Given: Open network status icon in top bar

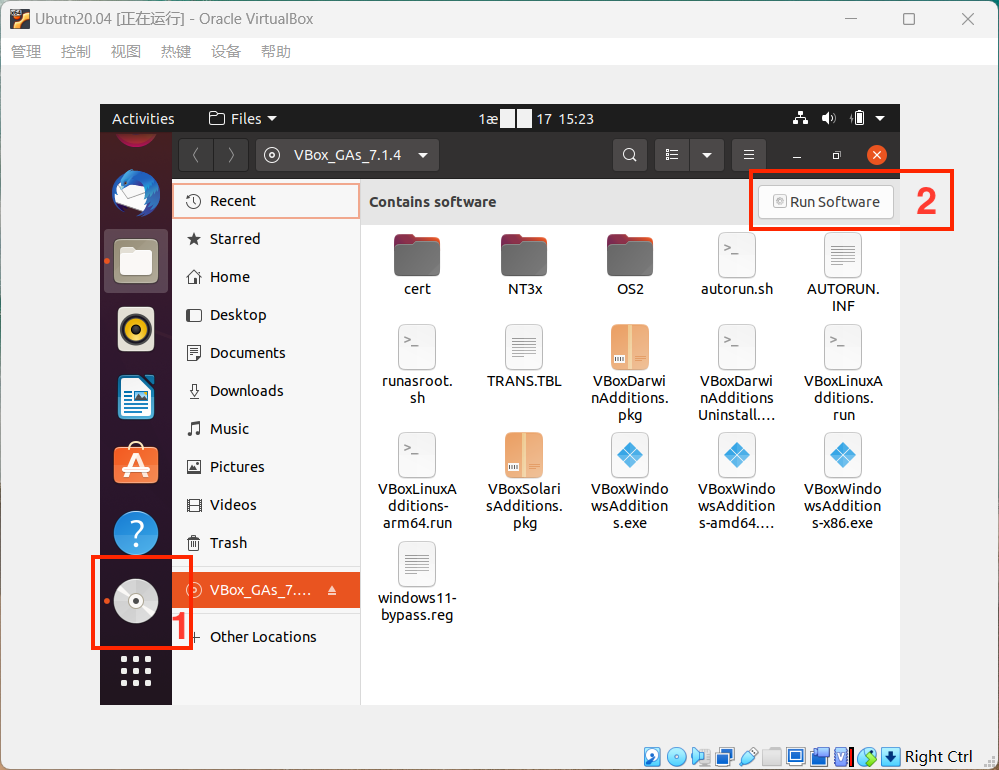Looking at the screenshot, I should [800, 118].
